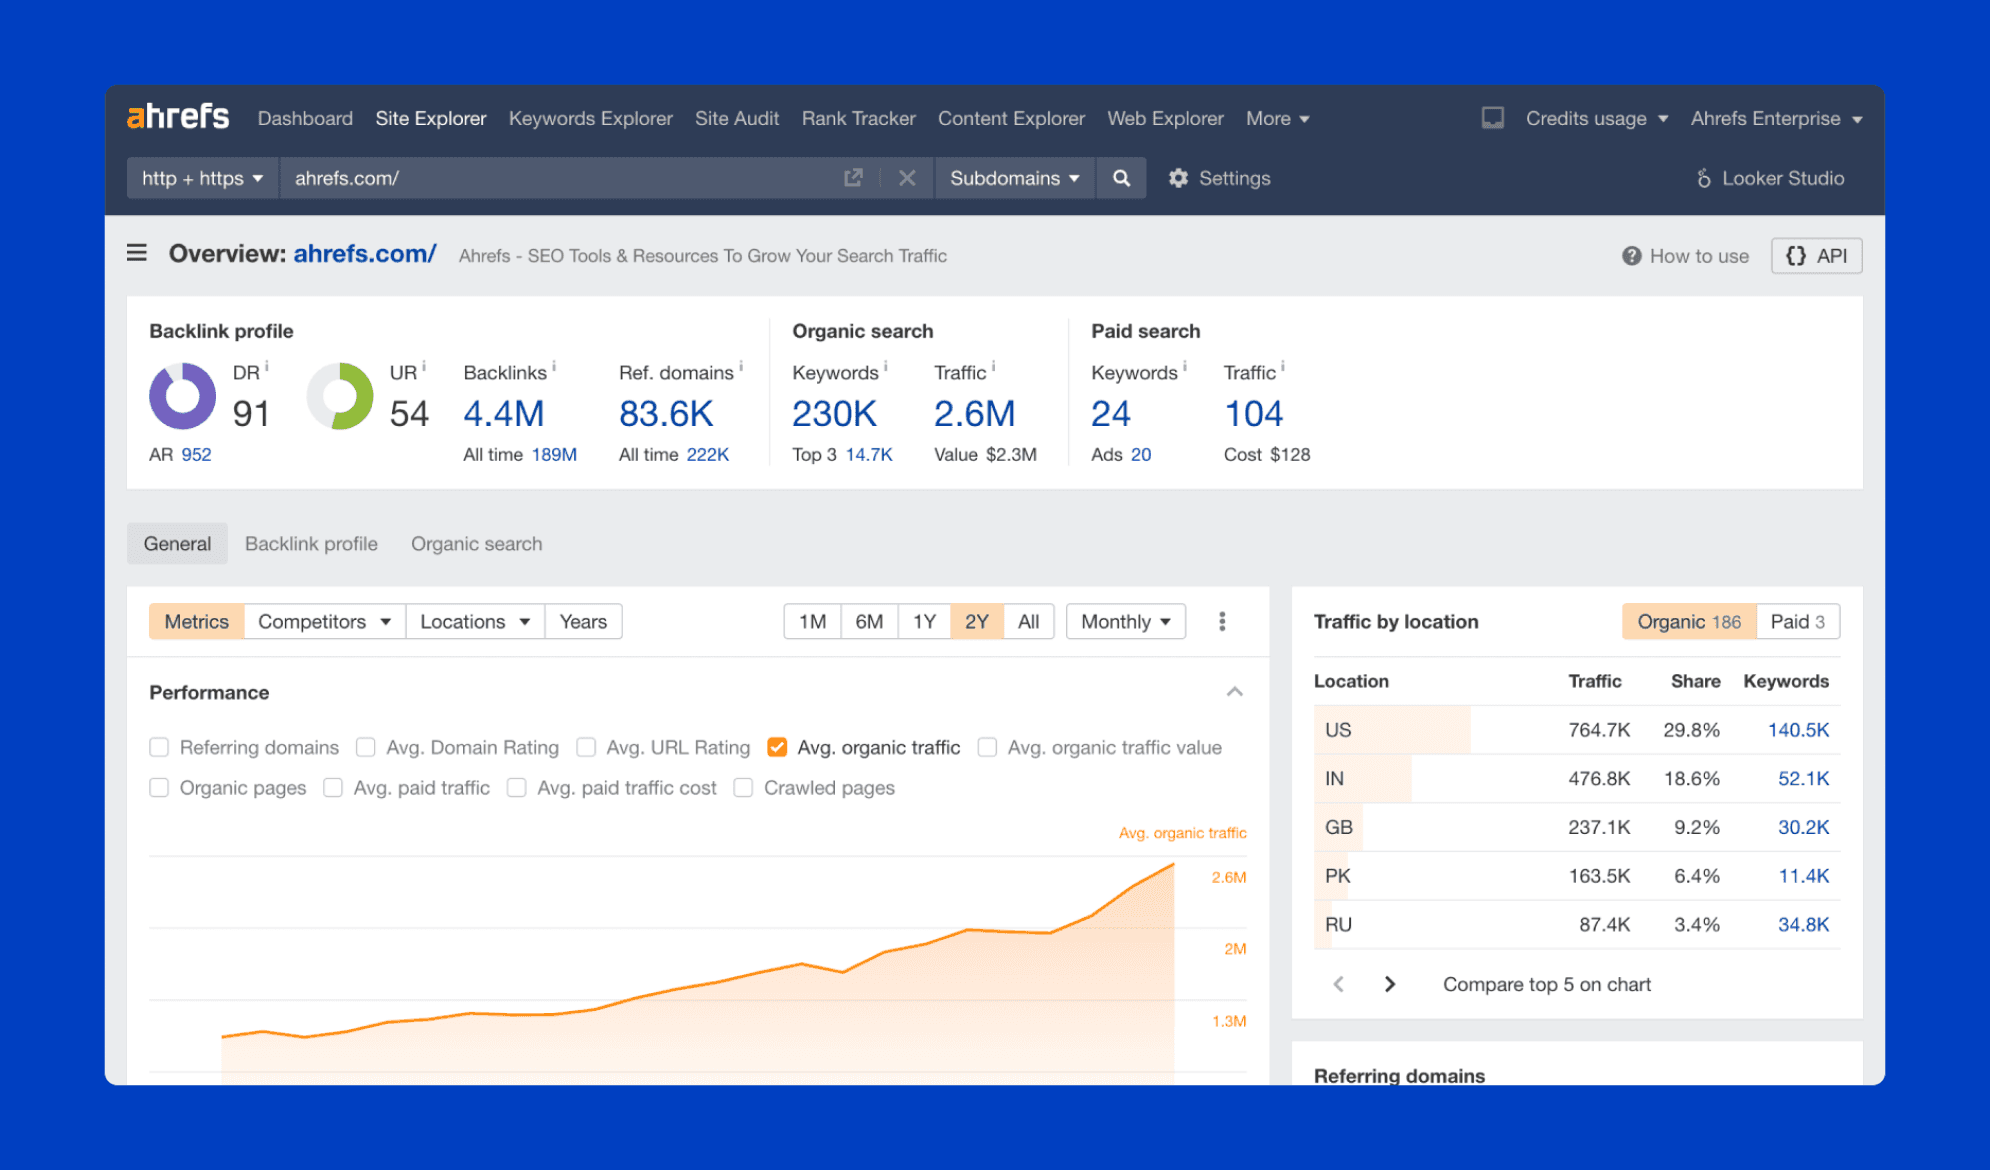Open URL in new tab icon
The image size is (1990, 1170).
[x=853, y=178]
